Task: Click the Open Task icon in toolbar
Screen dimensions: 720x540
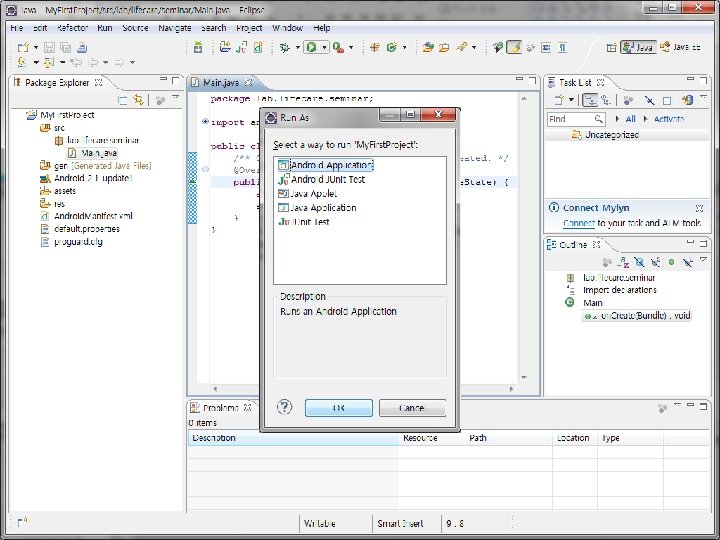Action: click(444, 47)
